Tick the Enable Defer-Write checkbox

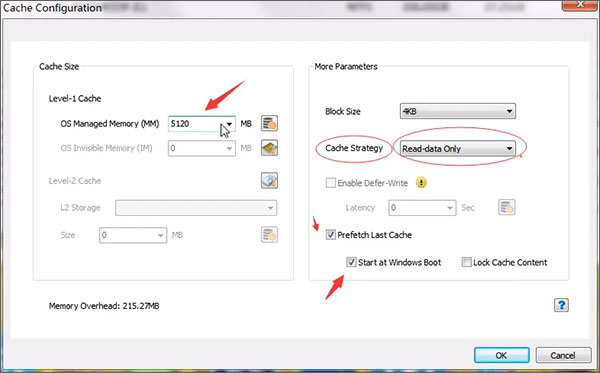coord(331,183)
